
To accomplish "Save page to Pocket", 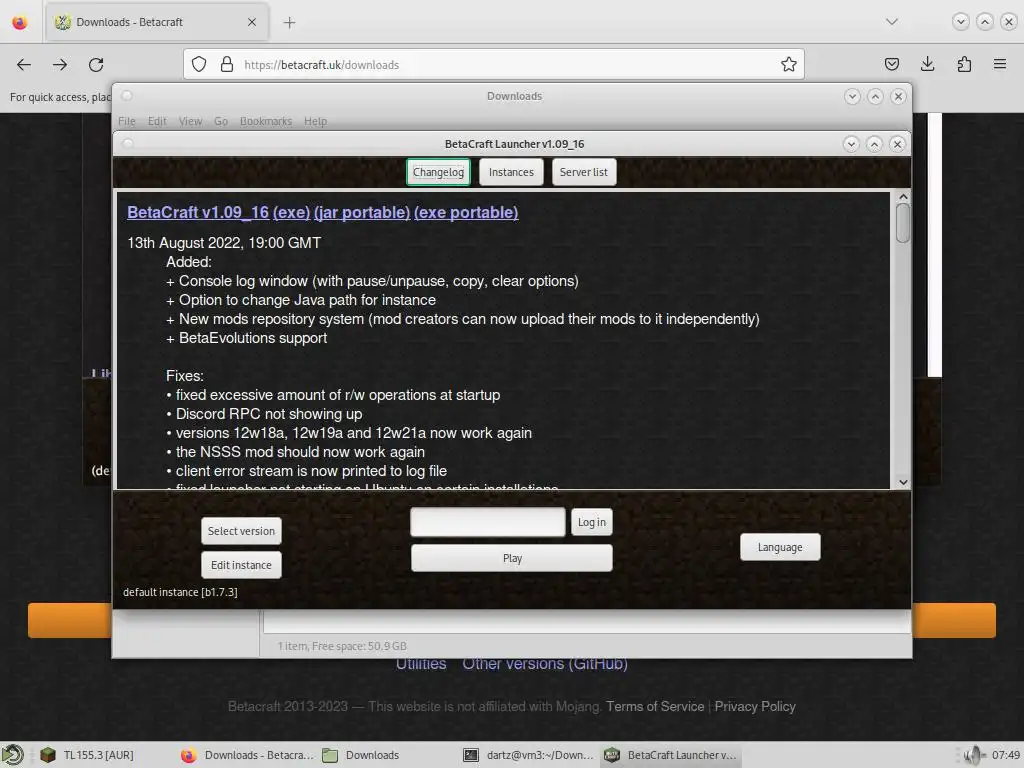I will point(891,64).
